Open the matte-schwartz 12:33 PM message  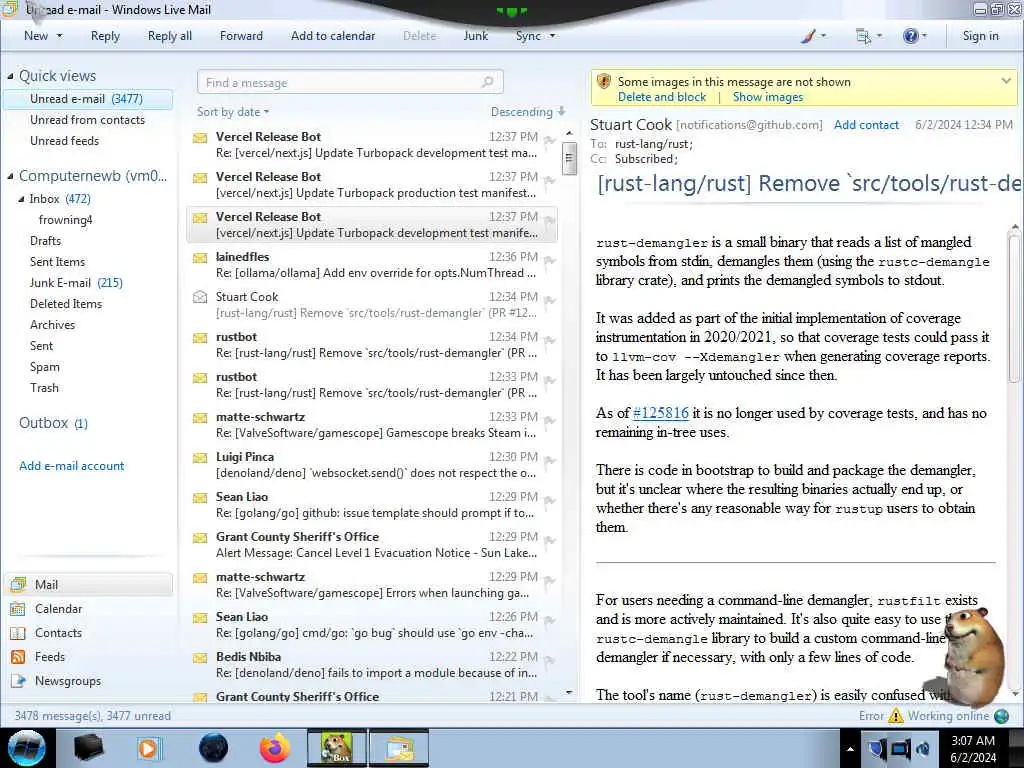tap(372, 424)
